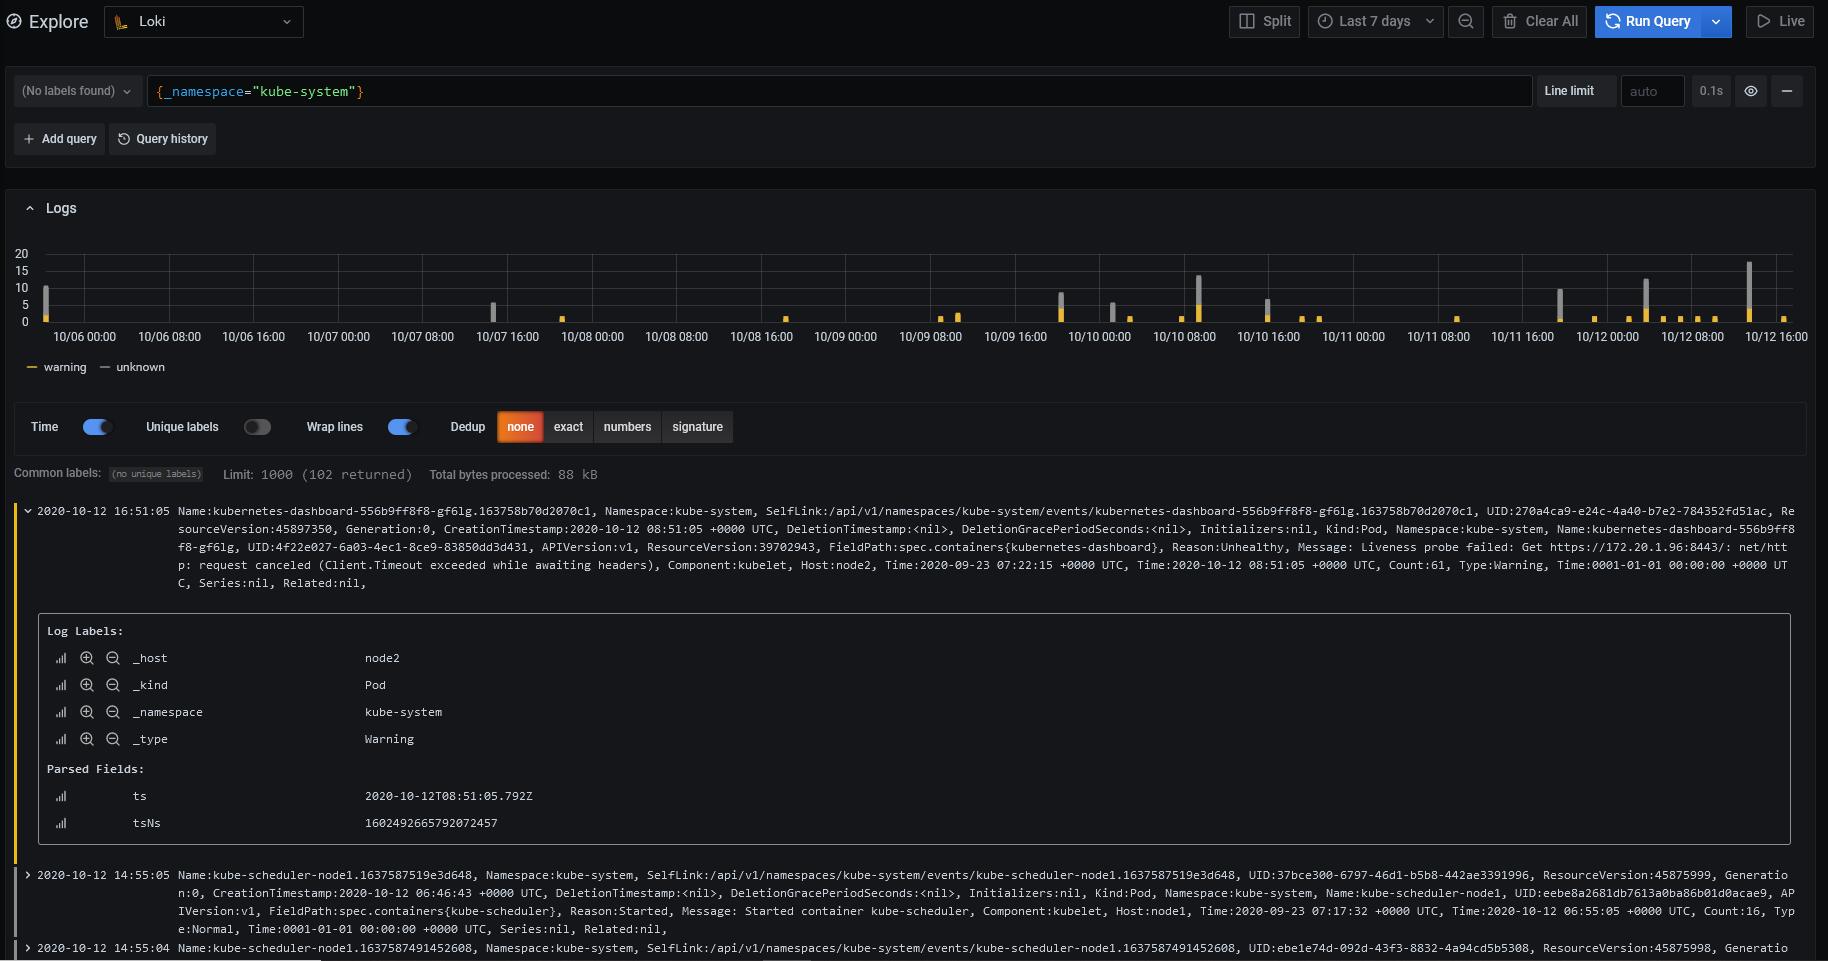1828x961 pixels.
Task: Filter for _namespace kube-system
Action: [x=87, y=712]
